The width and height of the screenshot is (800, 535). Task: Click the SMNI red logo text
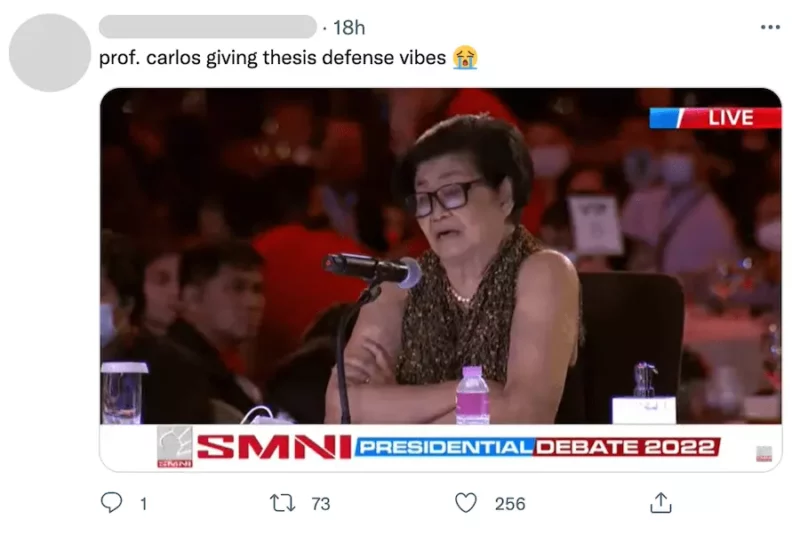(x=274, y=447)
